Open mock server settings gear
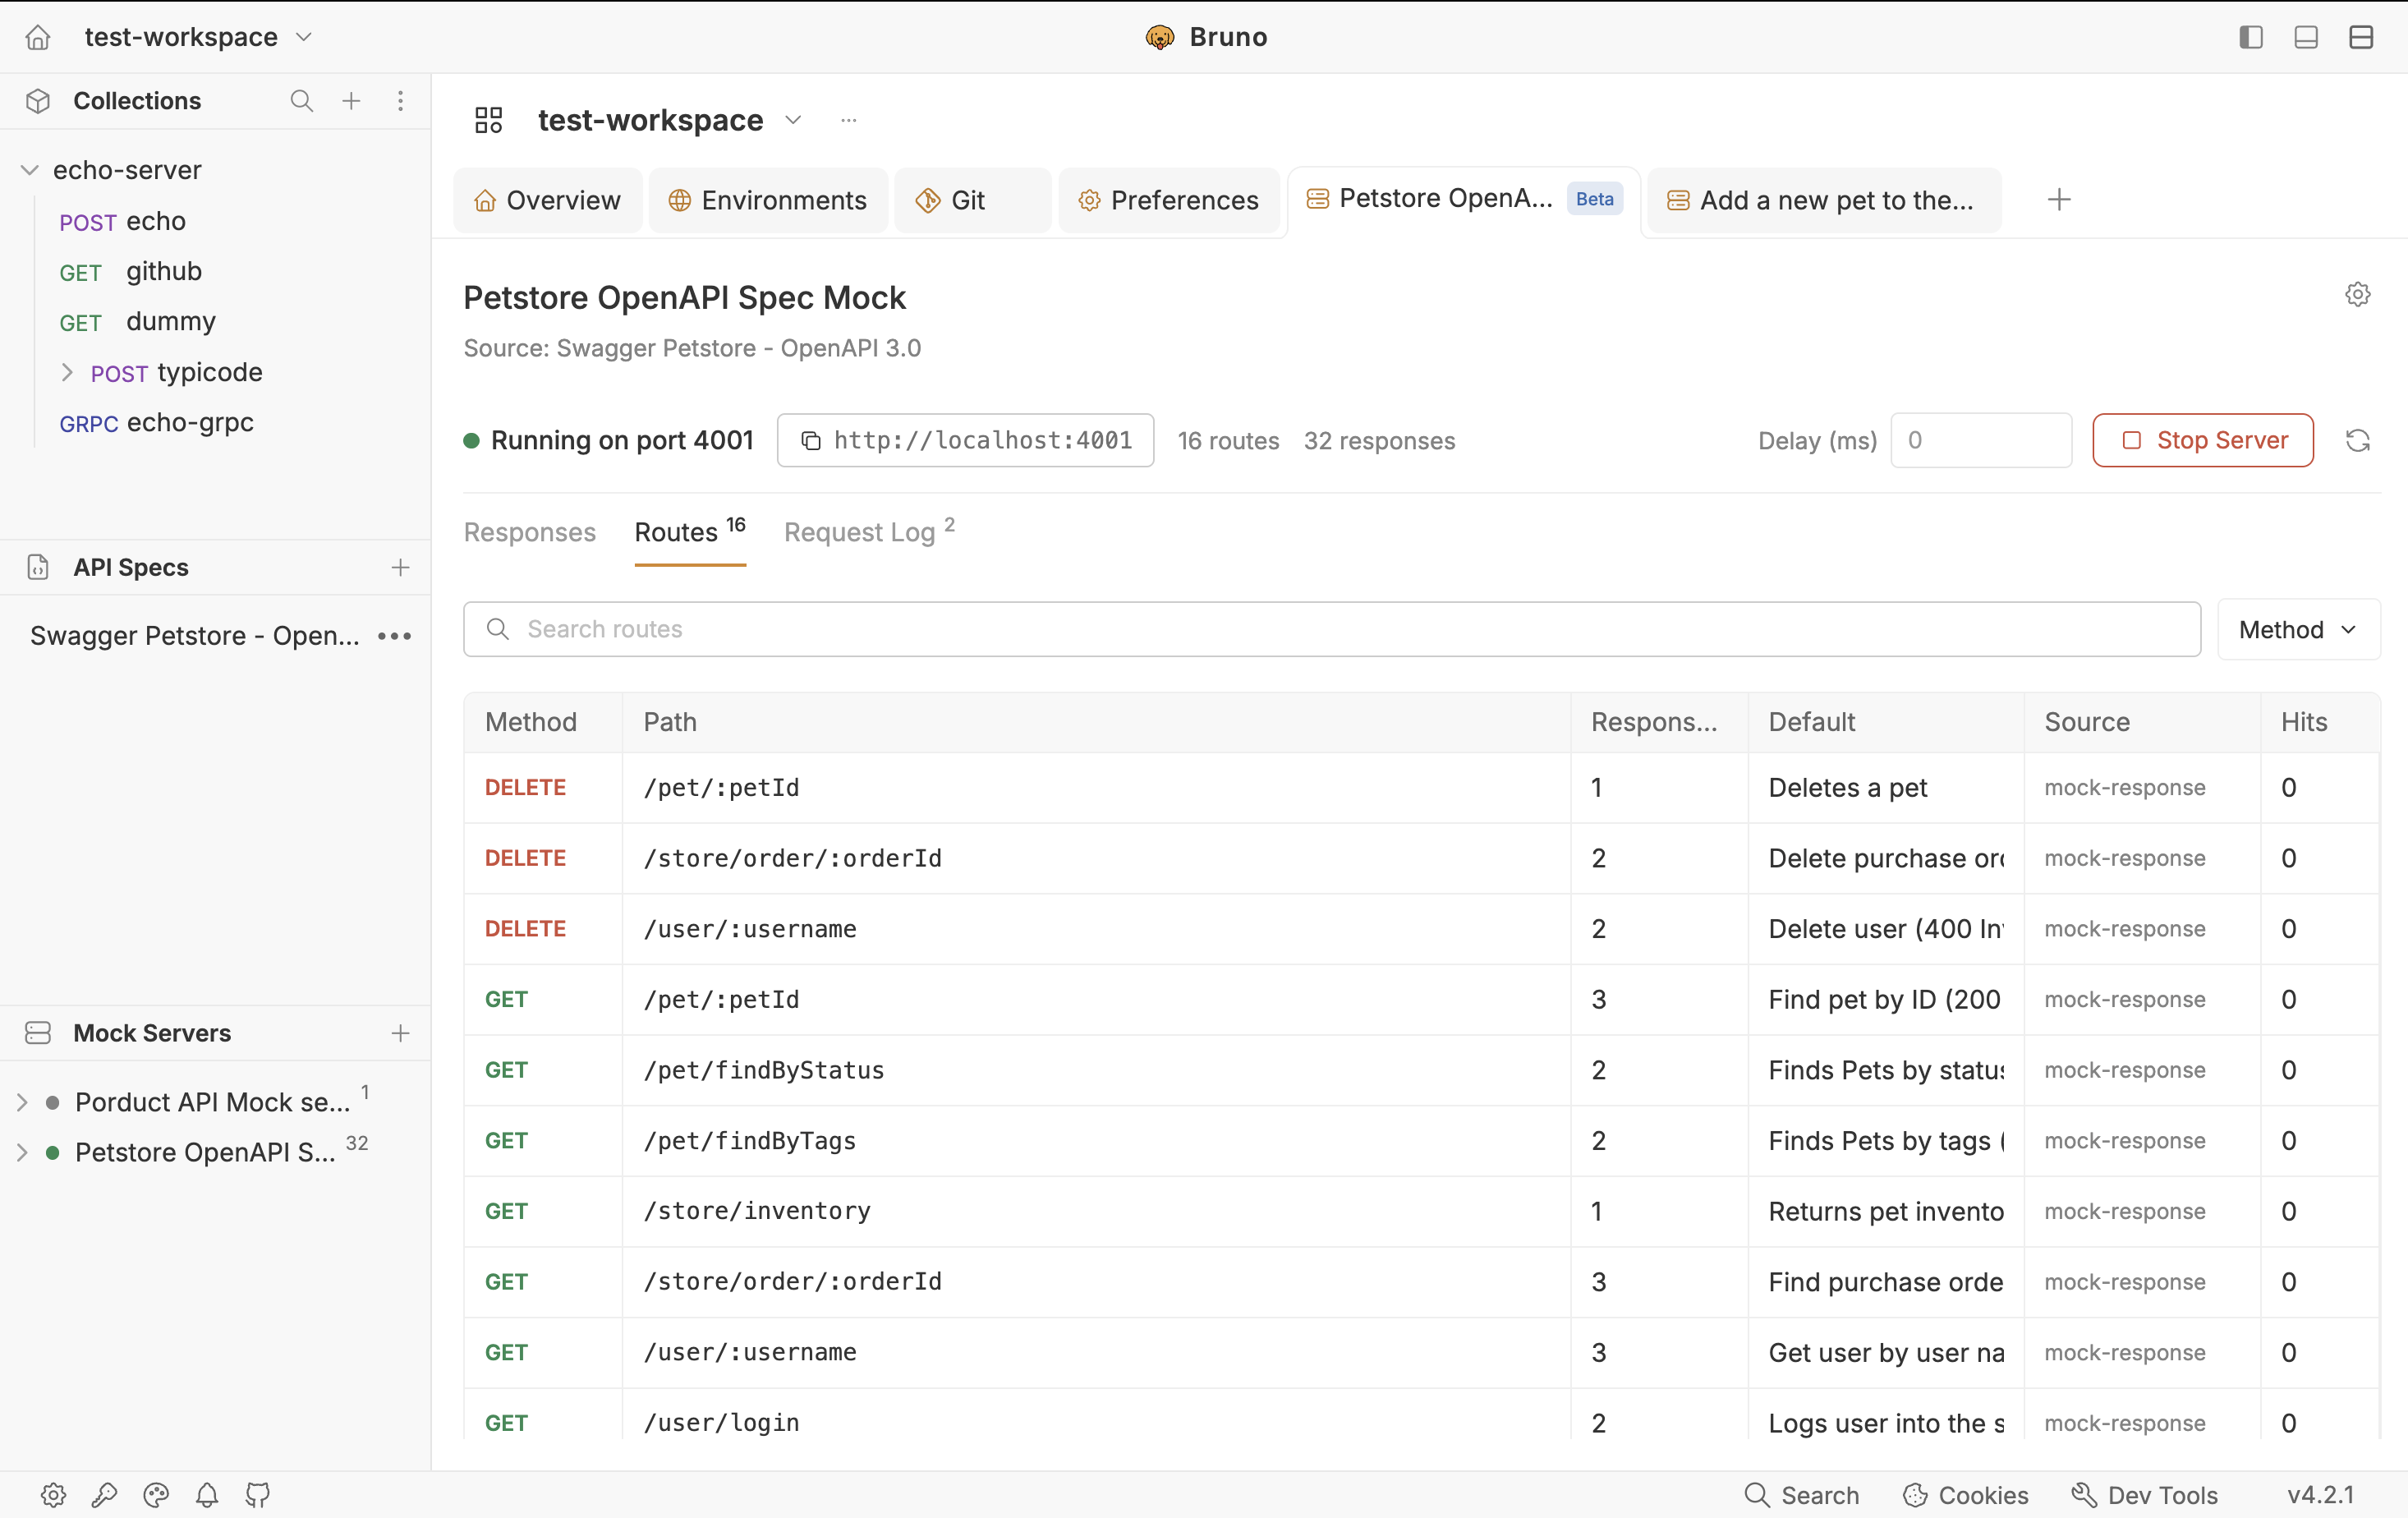Image resolution: width=2408 pixels, height=1518 pixels. 2357,294
